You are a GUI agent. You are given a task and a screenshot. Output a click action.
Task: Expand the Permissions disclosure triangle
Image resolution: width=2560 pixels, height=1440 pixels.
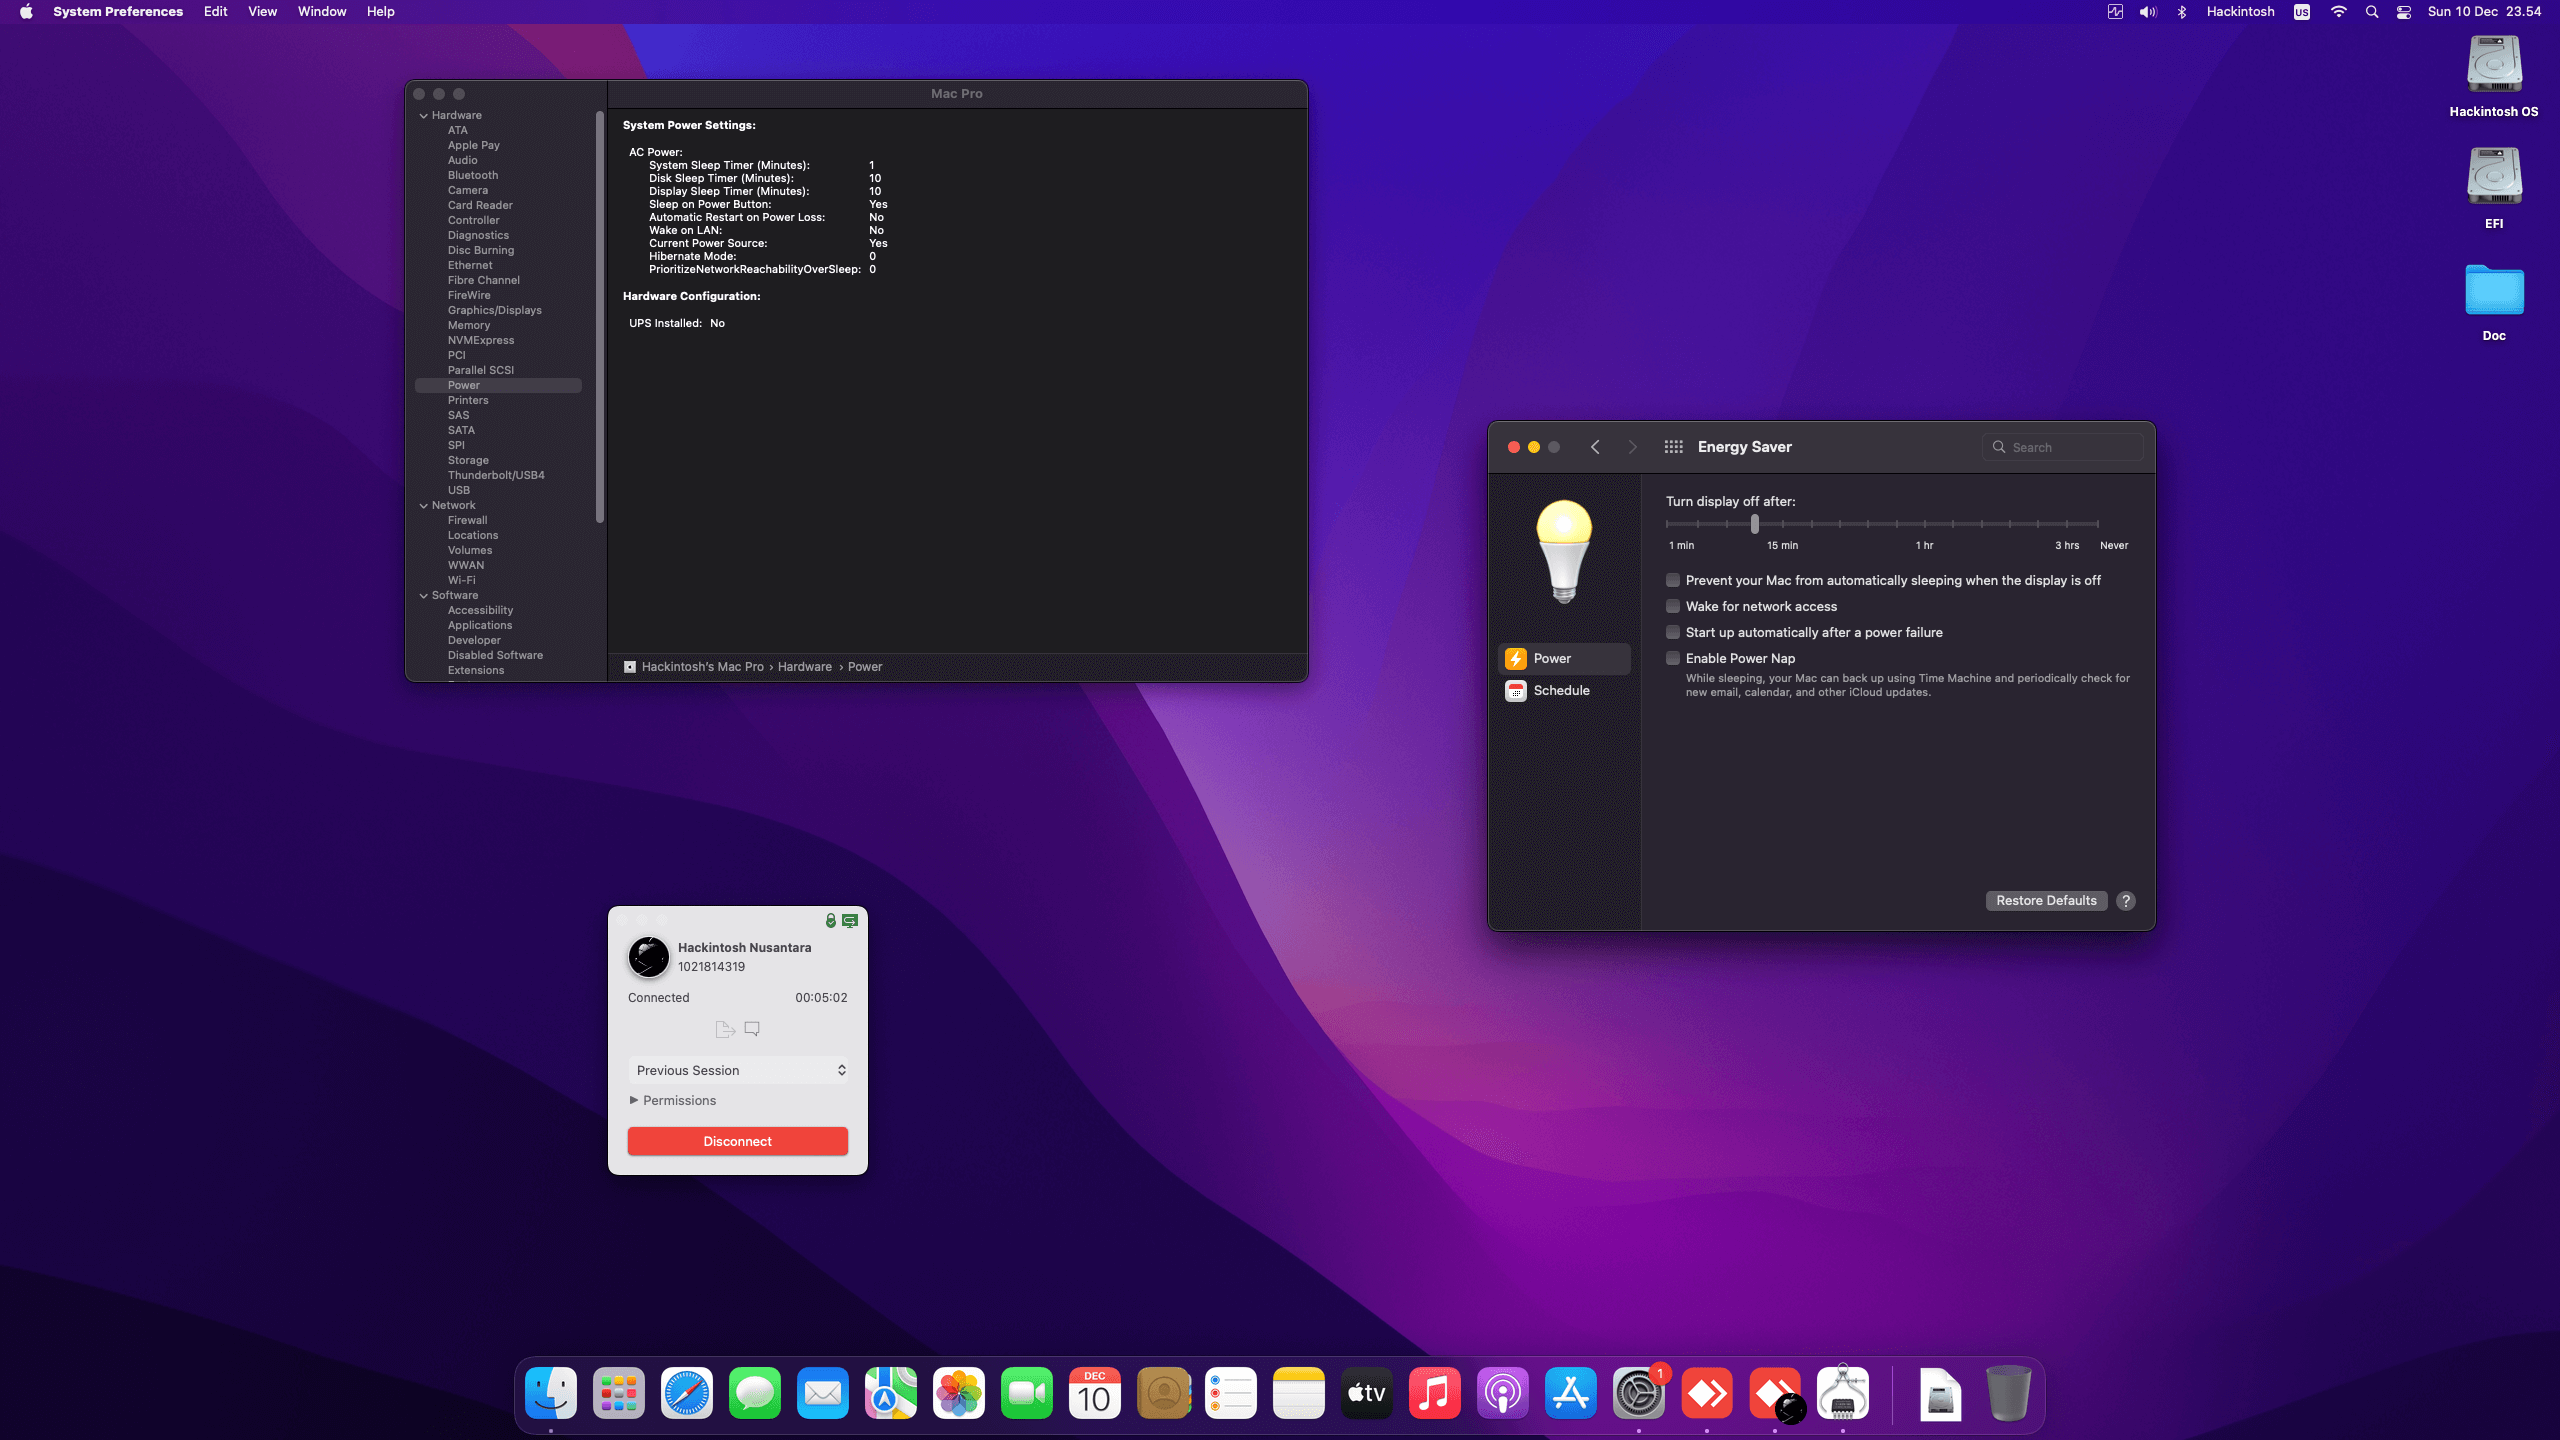point(634,1100)
